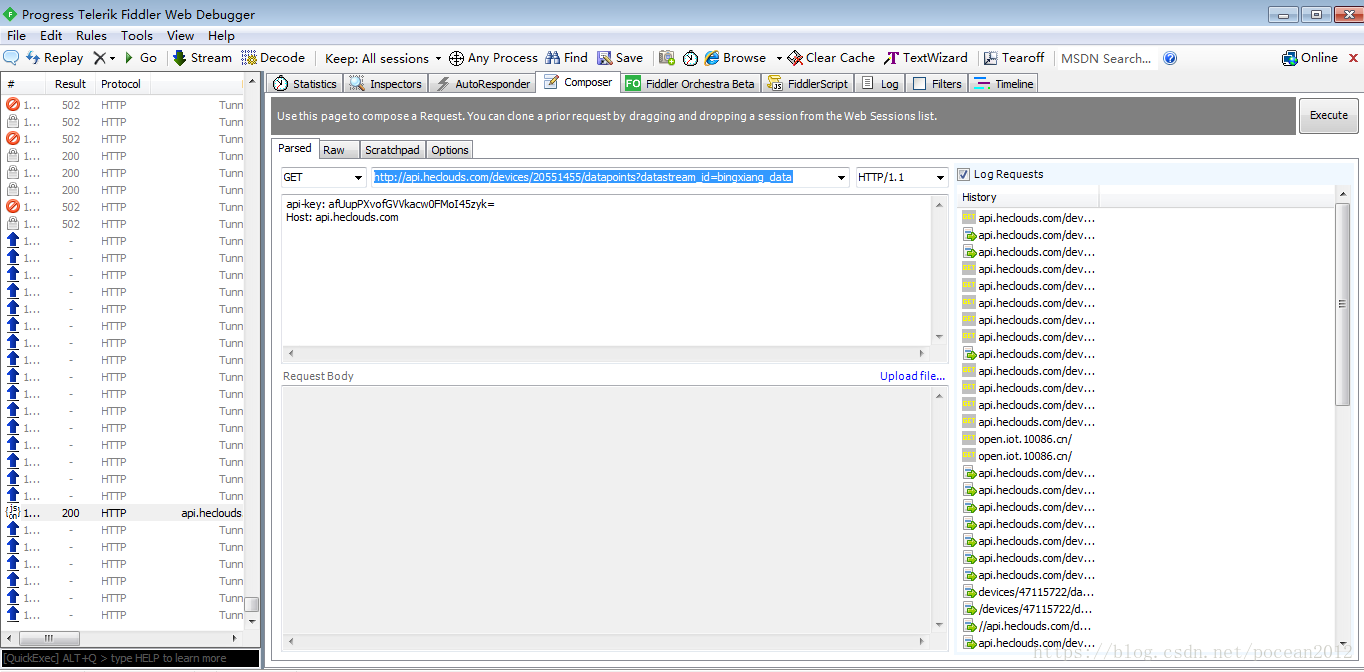The image size is (1364, 672).
Task: Click the Upload file... link
Action: pos(912,376)
